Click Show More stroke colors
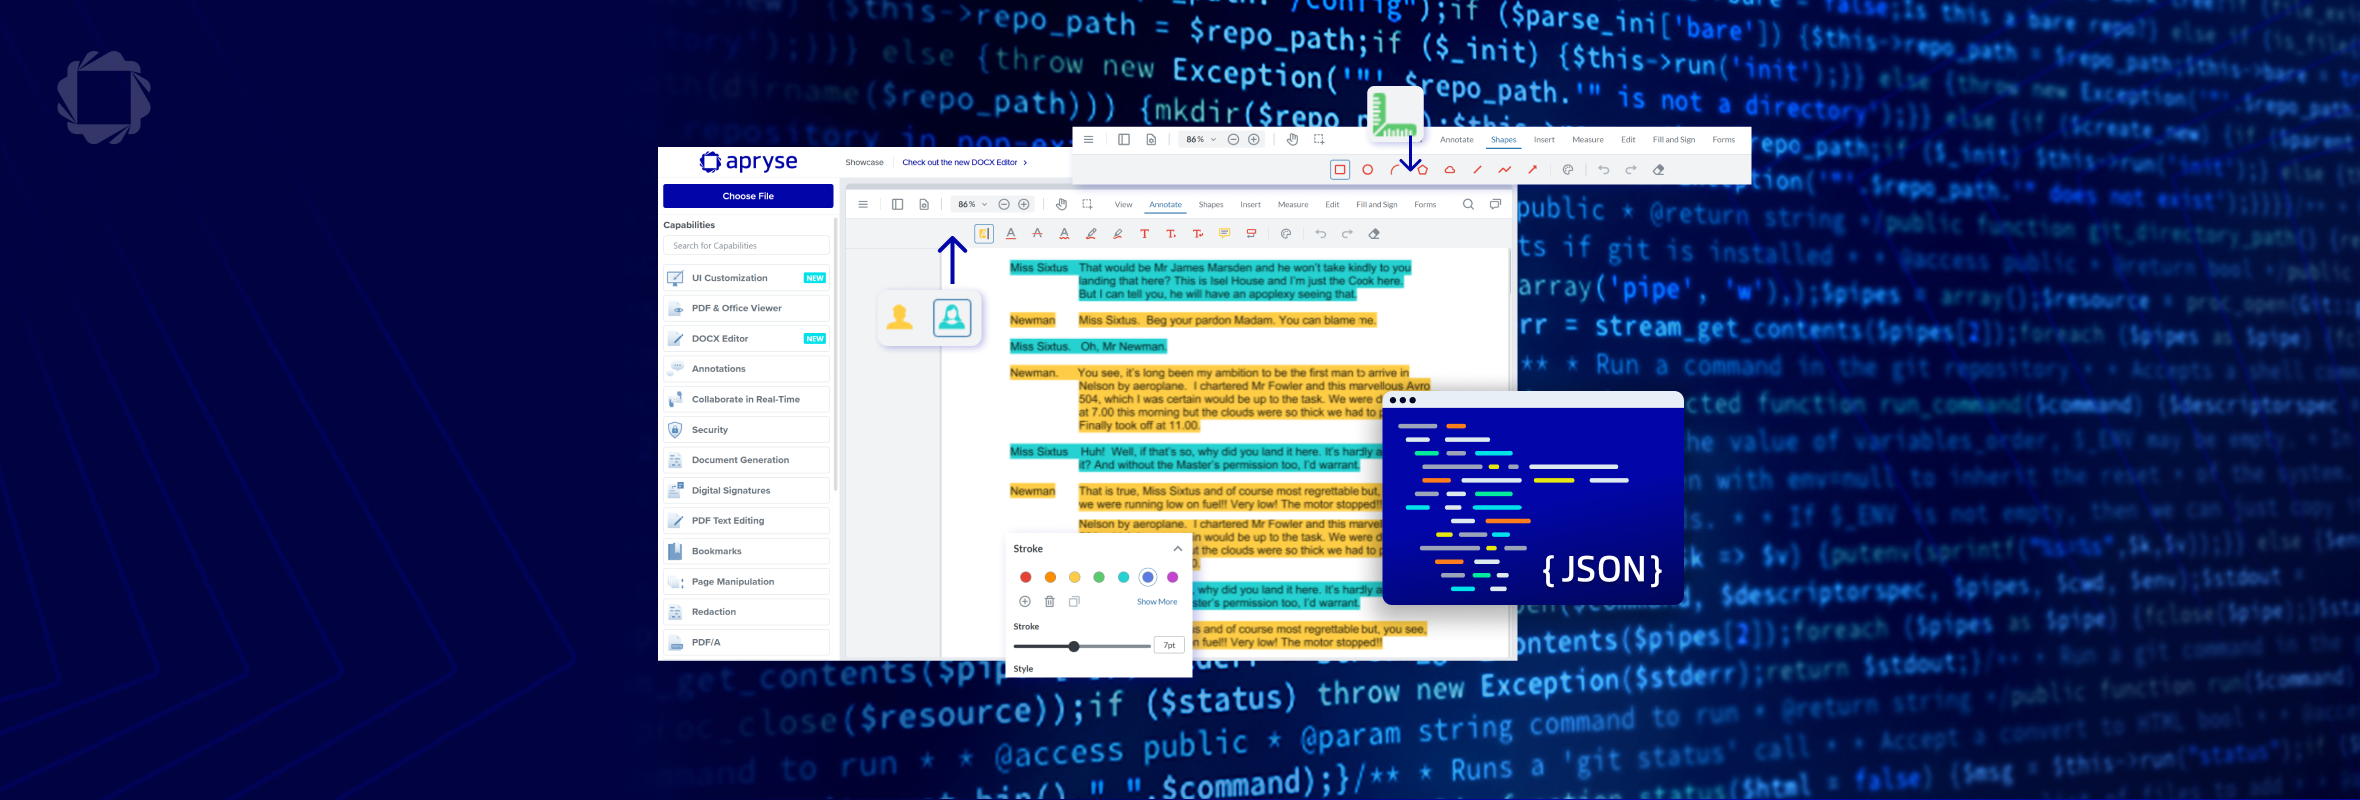2360x800 pixels. [x=1157, y=602]
